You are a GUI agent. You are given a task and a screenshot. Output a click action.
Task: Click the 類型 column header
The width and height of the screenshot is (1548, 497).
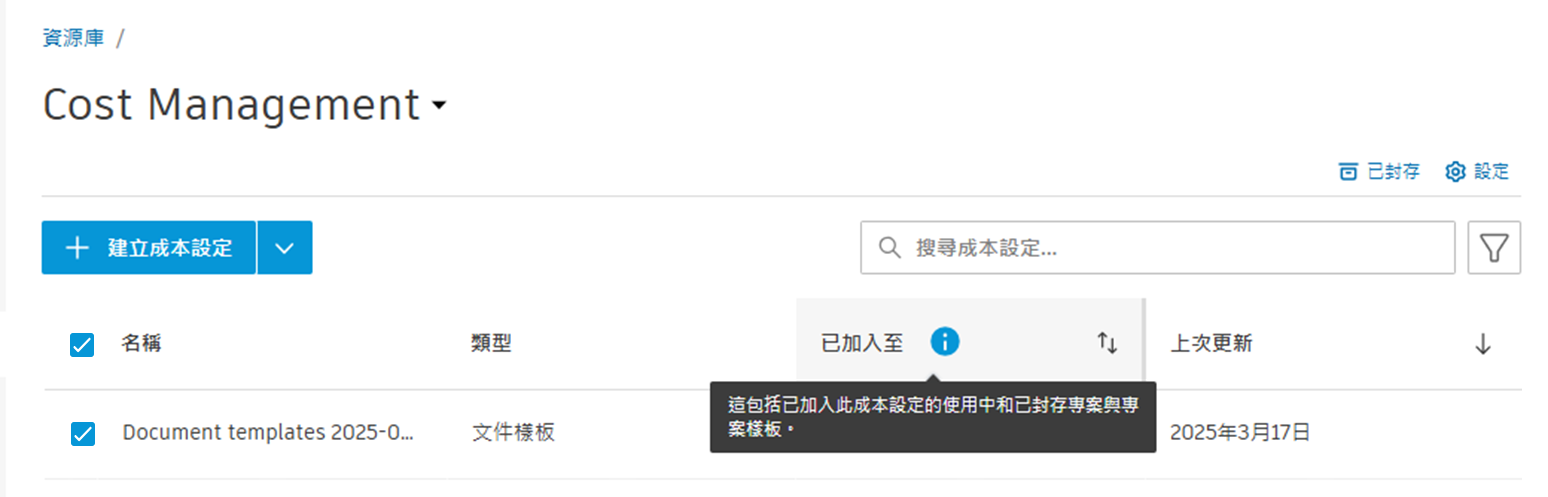tap(491, 344)
